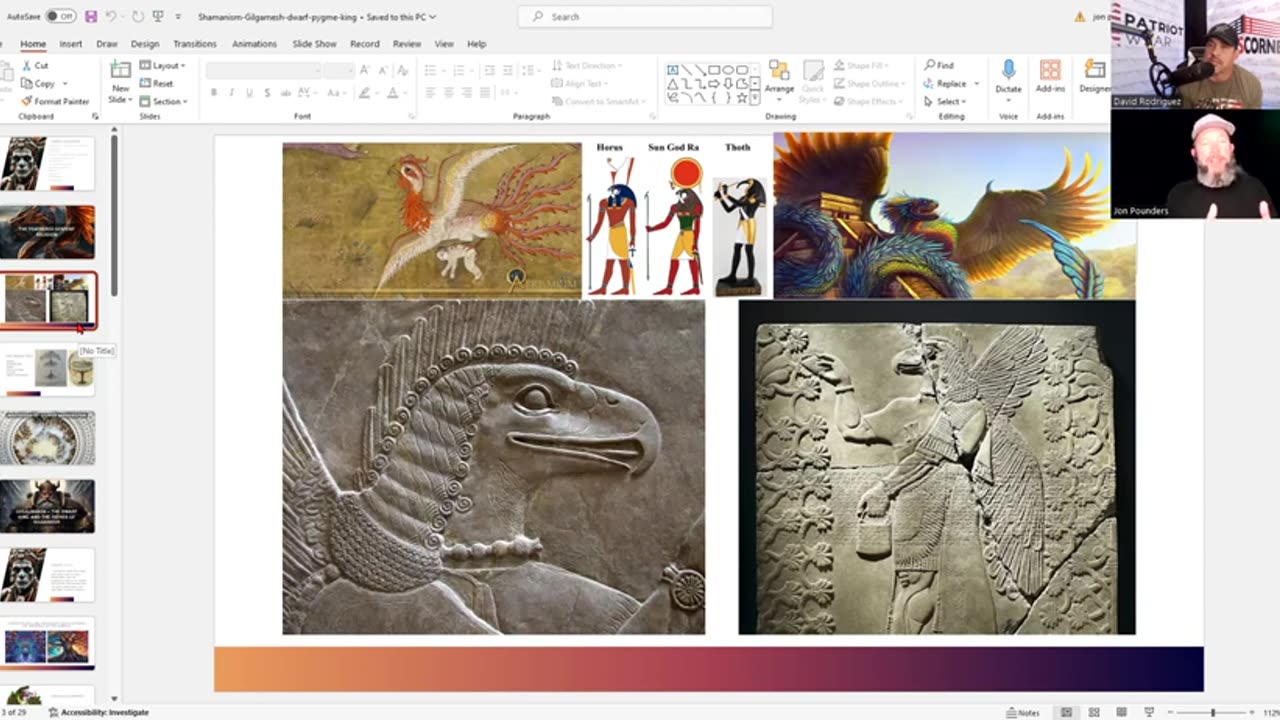Screen dimensions: 1280x720
Task: Open the Select dropdown in Editing
Action: tap(945, 101)
